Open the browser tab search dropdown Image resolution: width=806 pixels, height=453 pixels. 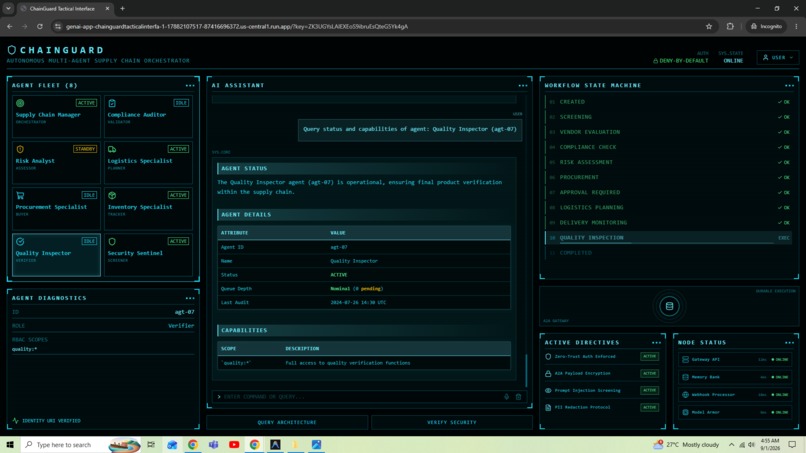pyautogui.click(x=8, y=8)
